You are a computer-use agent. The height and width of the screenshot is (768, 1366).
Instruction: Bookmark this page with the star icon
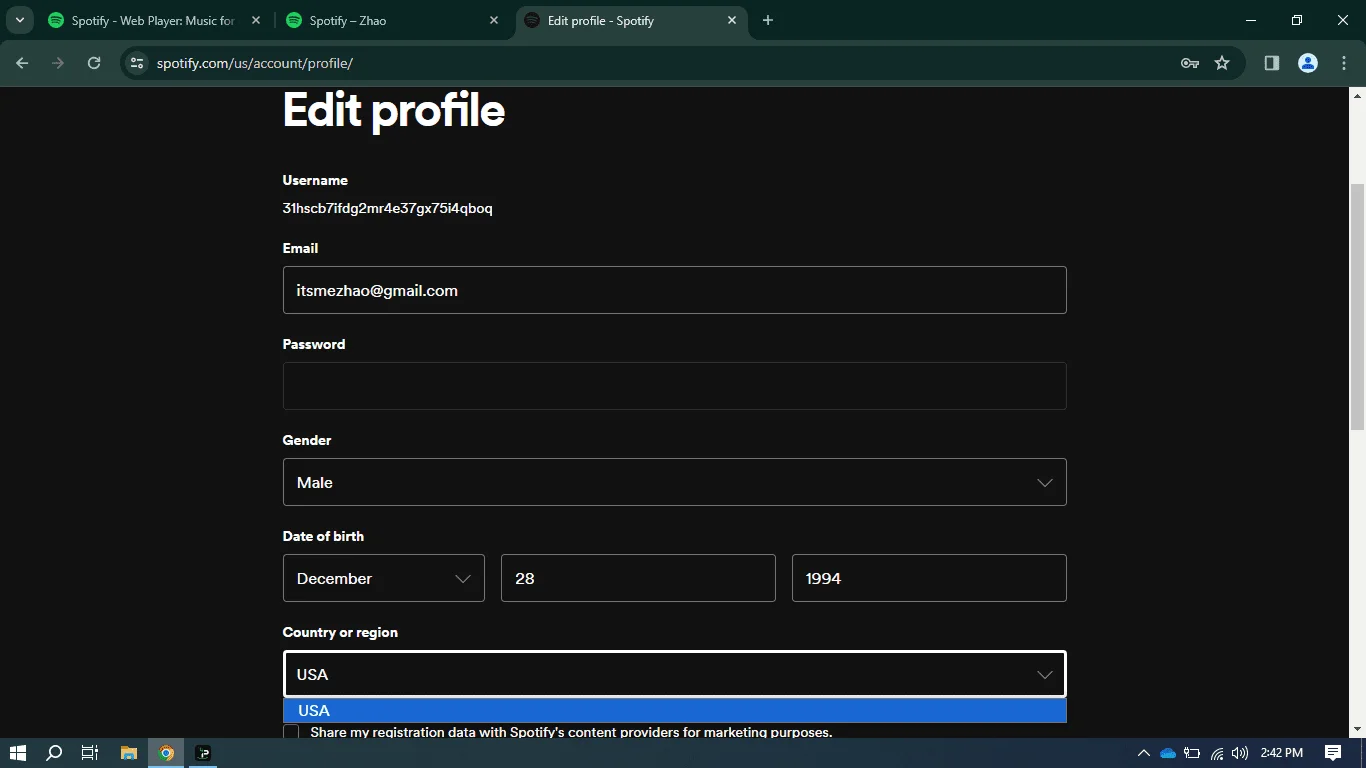[x=1222, y=63]
